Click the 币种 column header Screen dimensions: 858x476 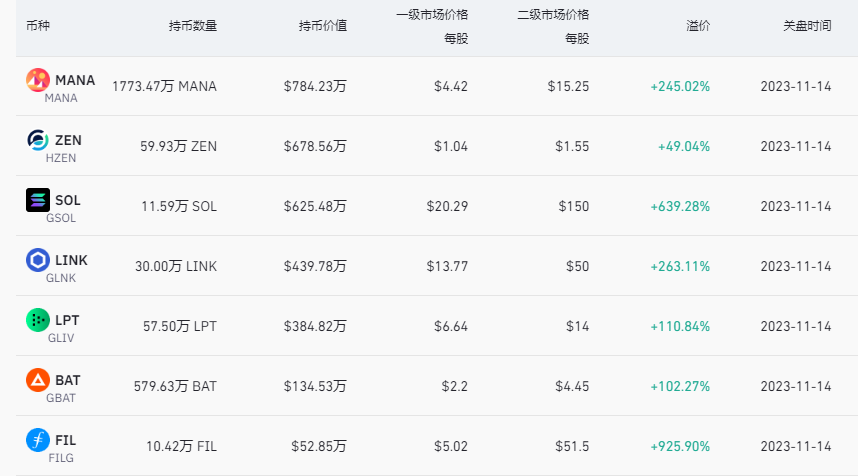(x=38, y=26)
